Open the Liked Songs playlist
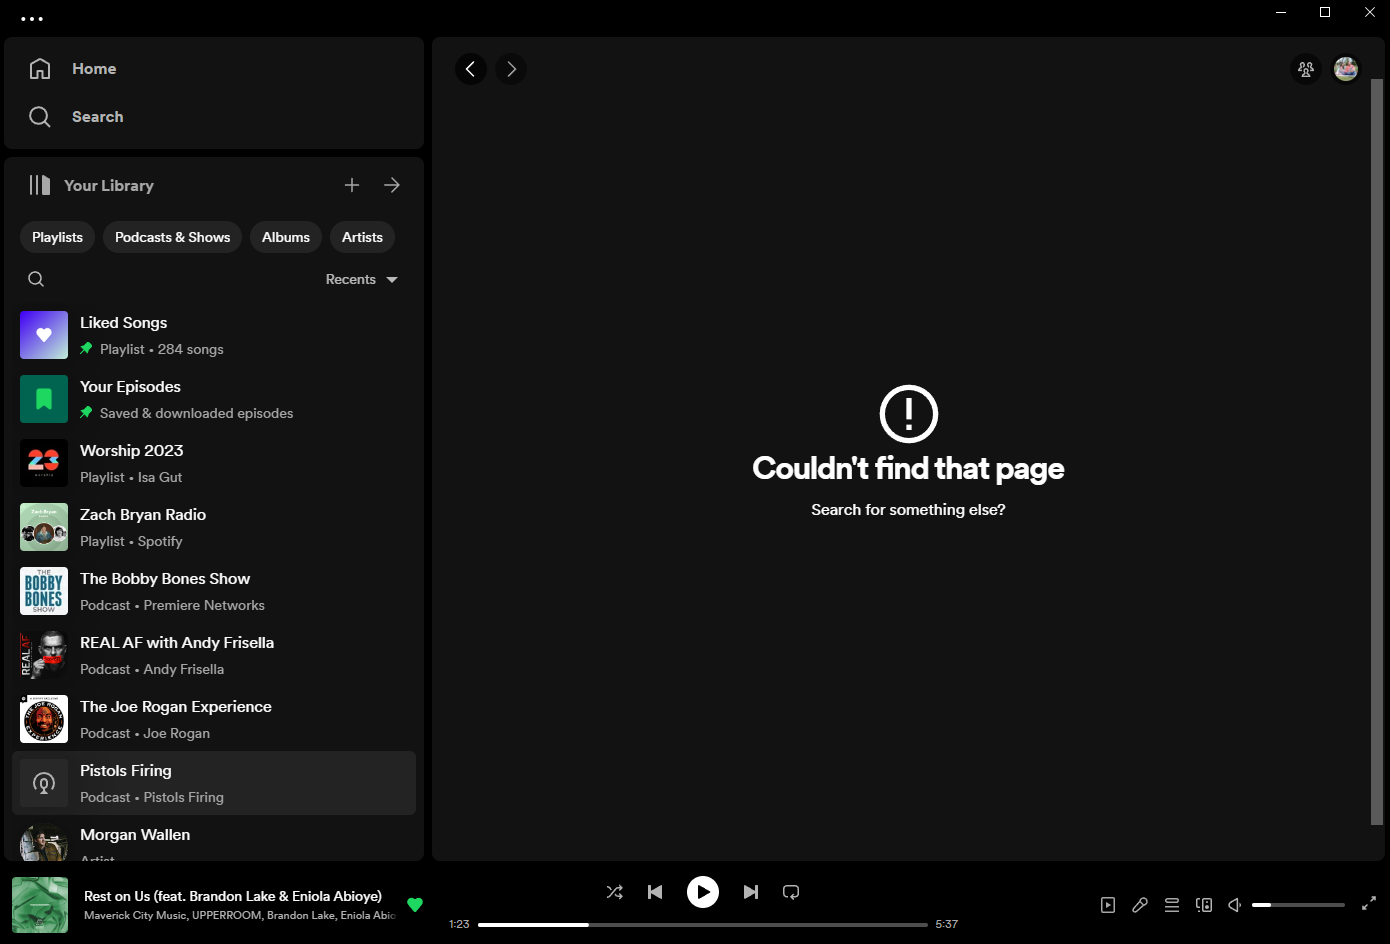This screenshot has width=1390, height=944. tap(214, 335)
